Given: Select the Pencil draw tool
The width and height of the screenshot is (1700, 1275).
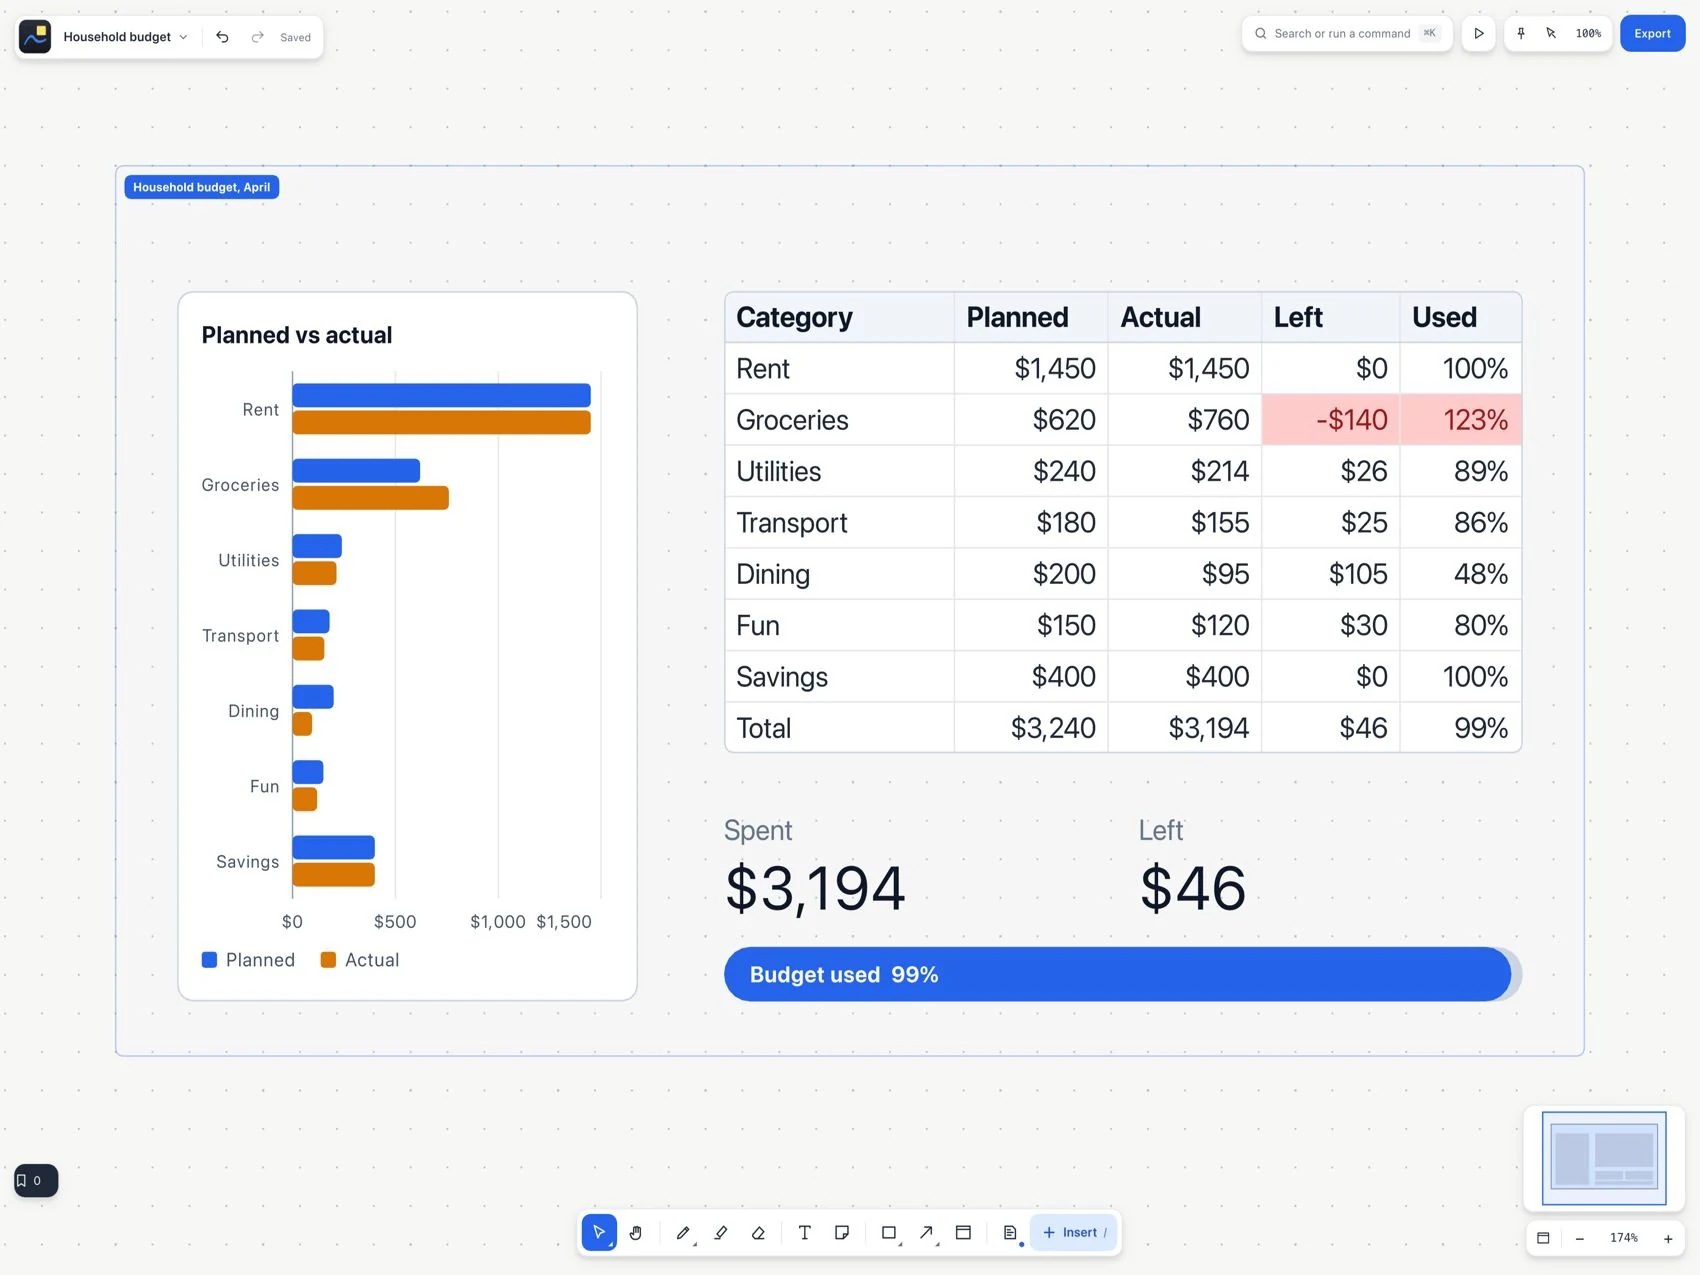Looking at the screenshot, I should pos(684,1232).
